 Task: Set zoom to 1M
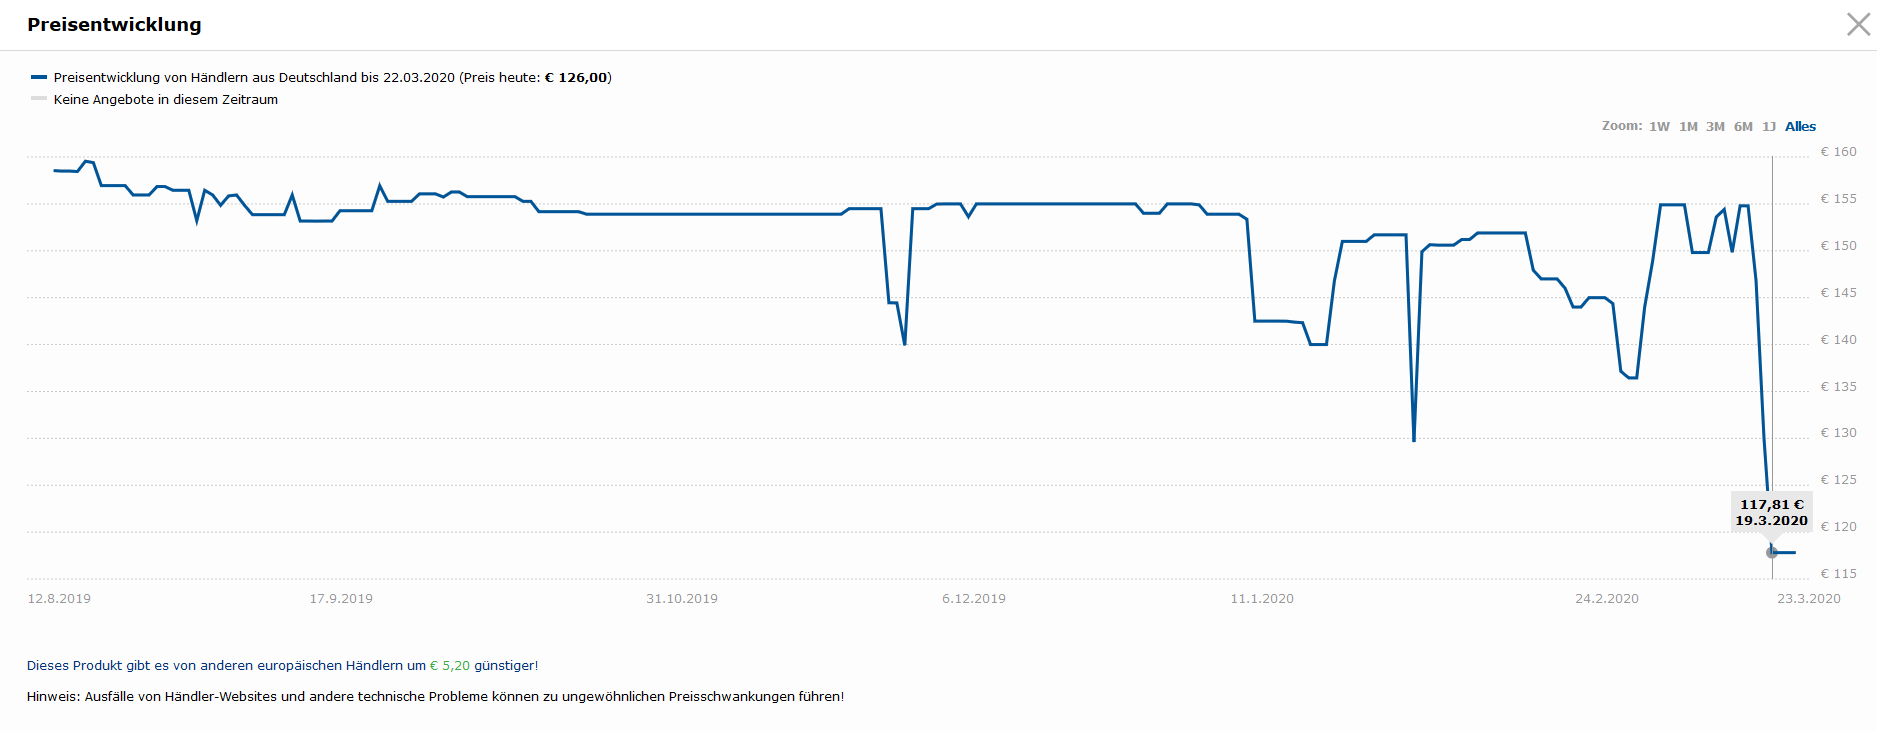[1688, 127]
